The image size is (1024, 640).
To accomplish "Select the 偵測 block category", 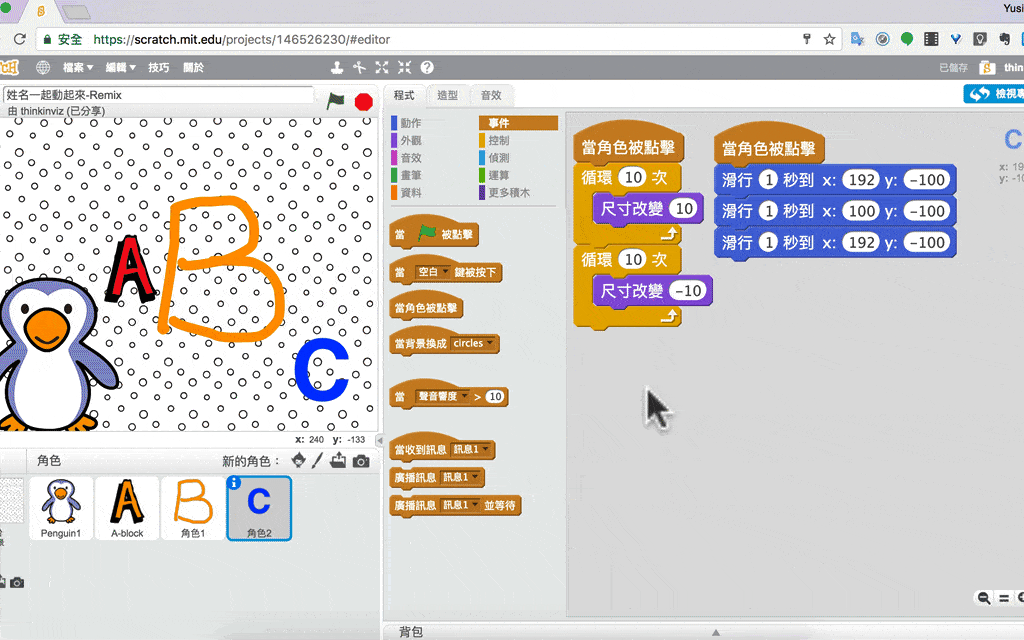I will pos(499,157).
